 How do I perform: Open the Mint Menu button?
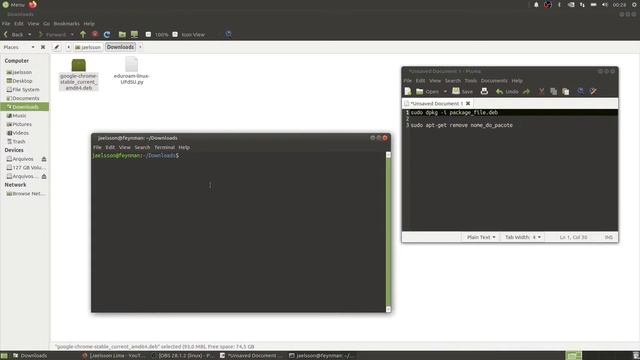coord(14,4)
